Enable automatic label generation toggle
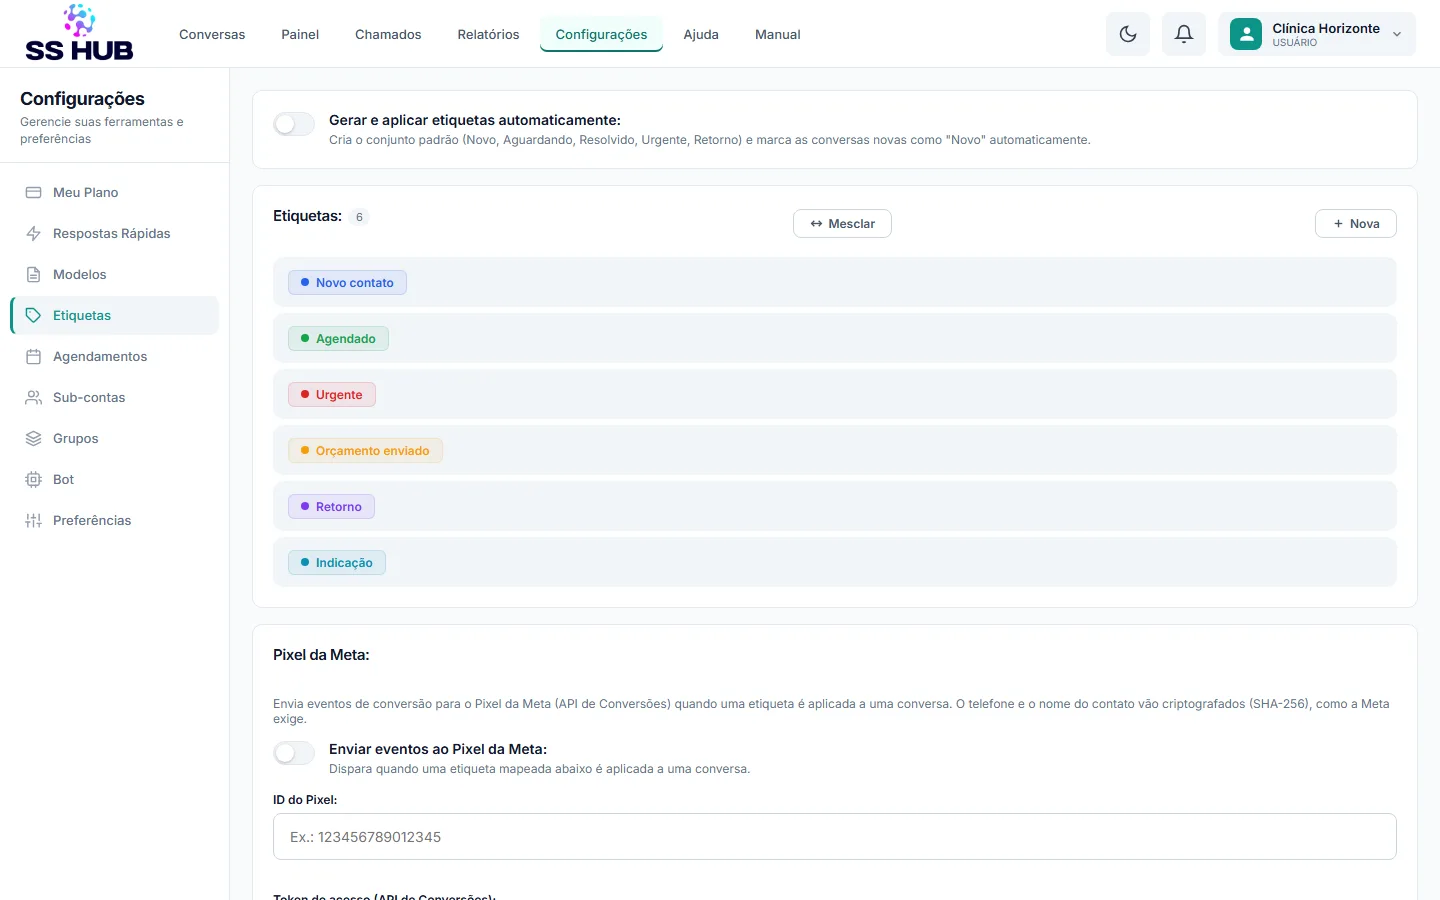 tap(294, 124)
